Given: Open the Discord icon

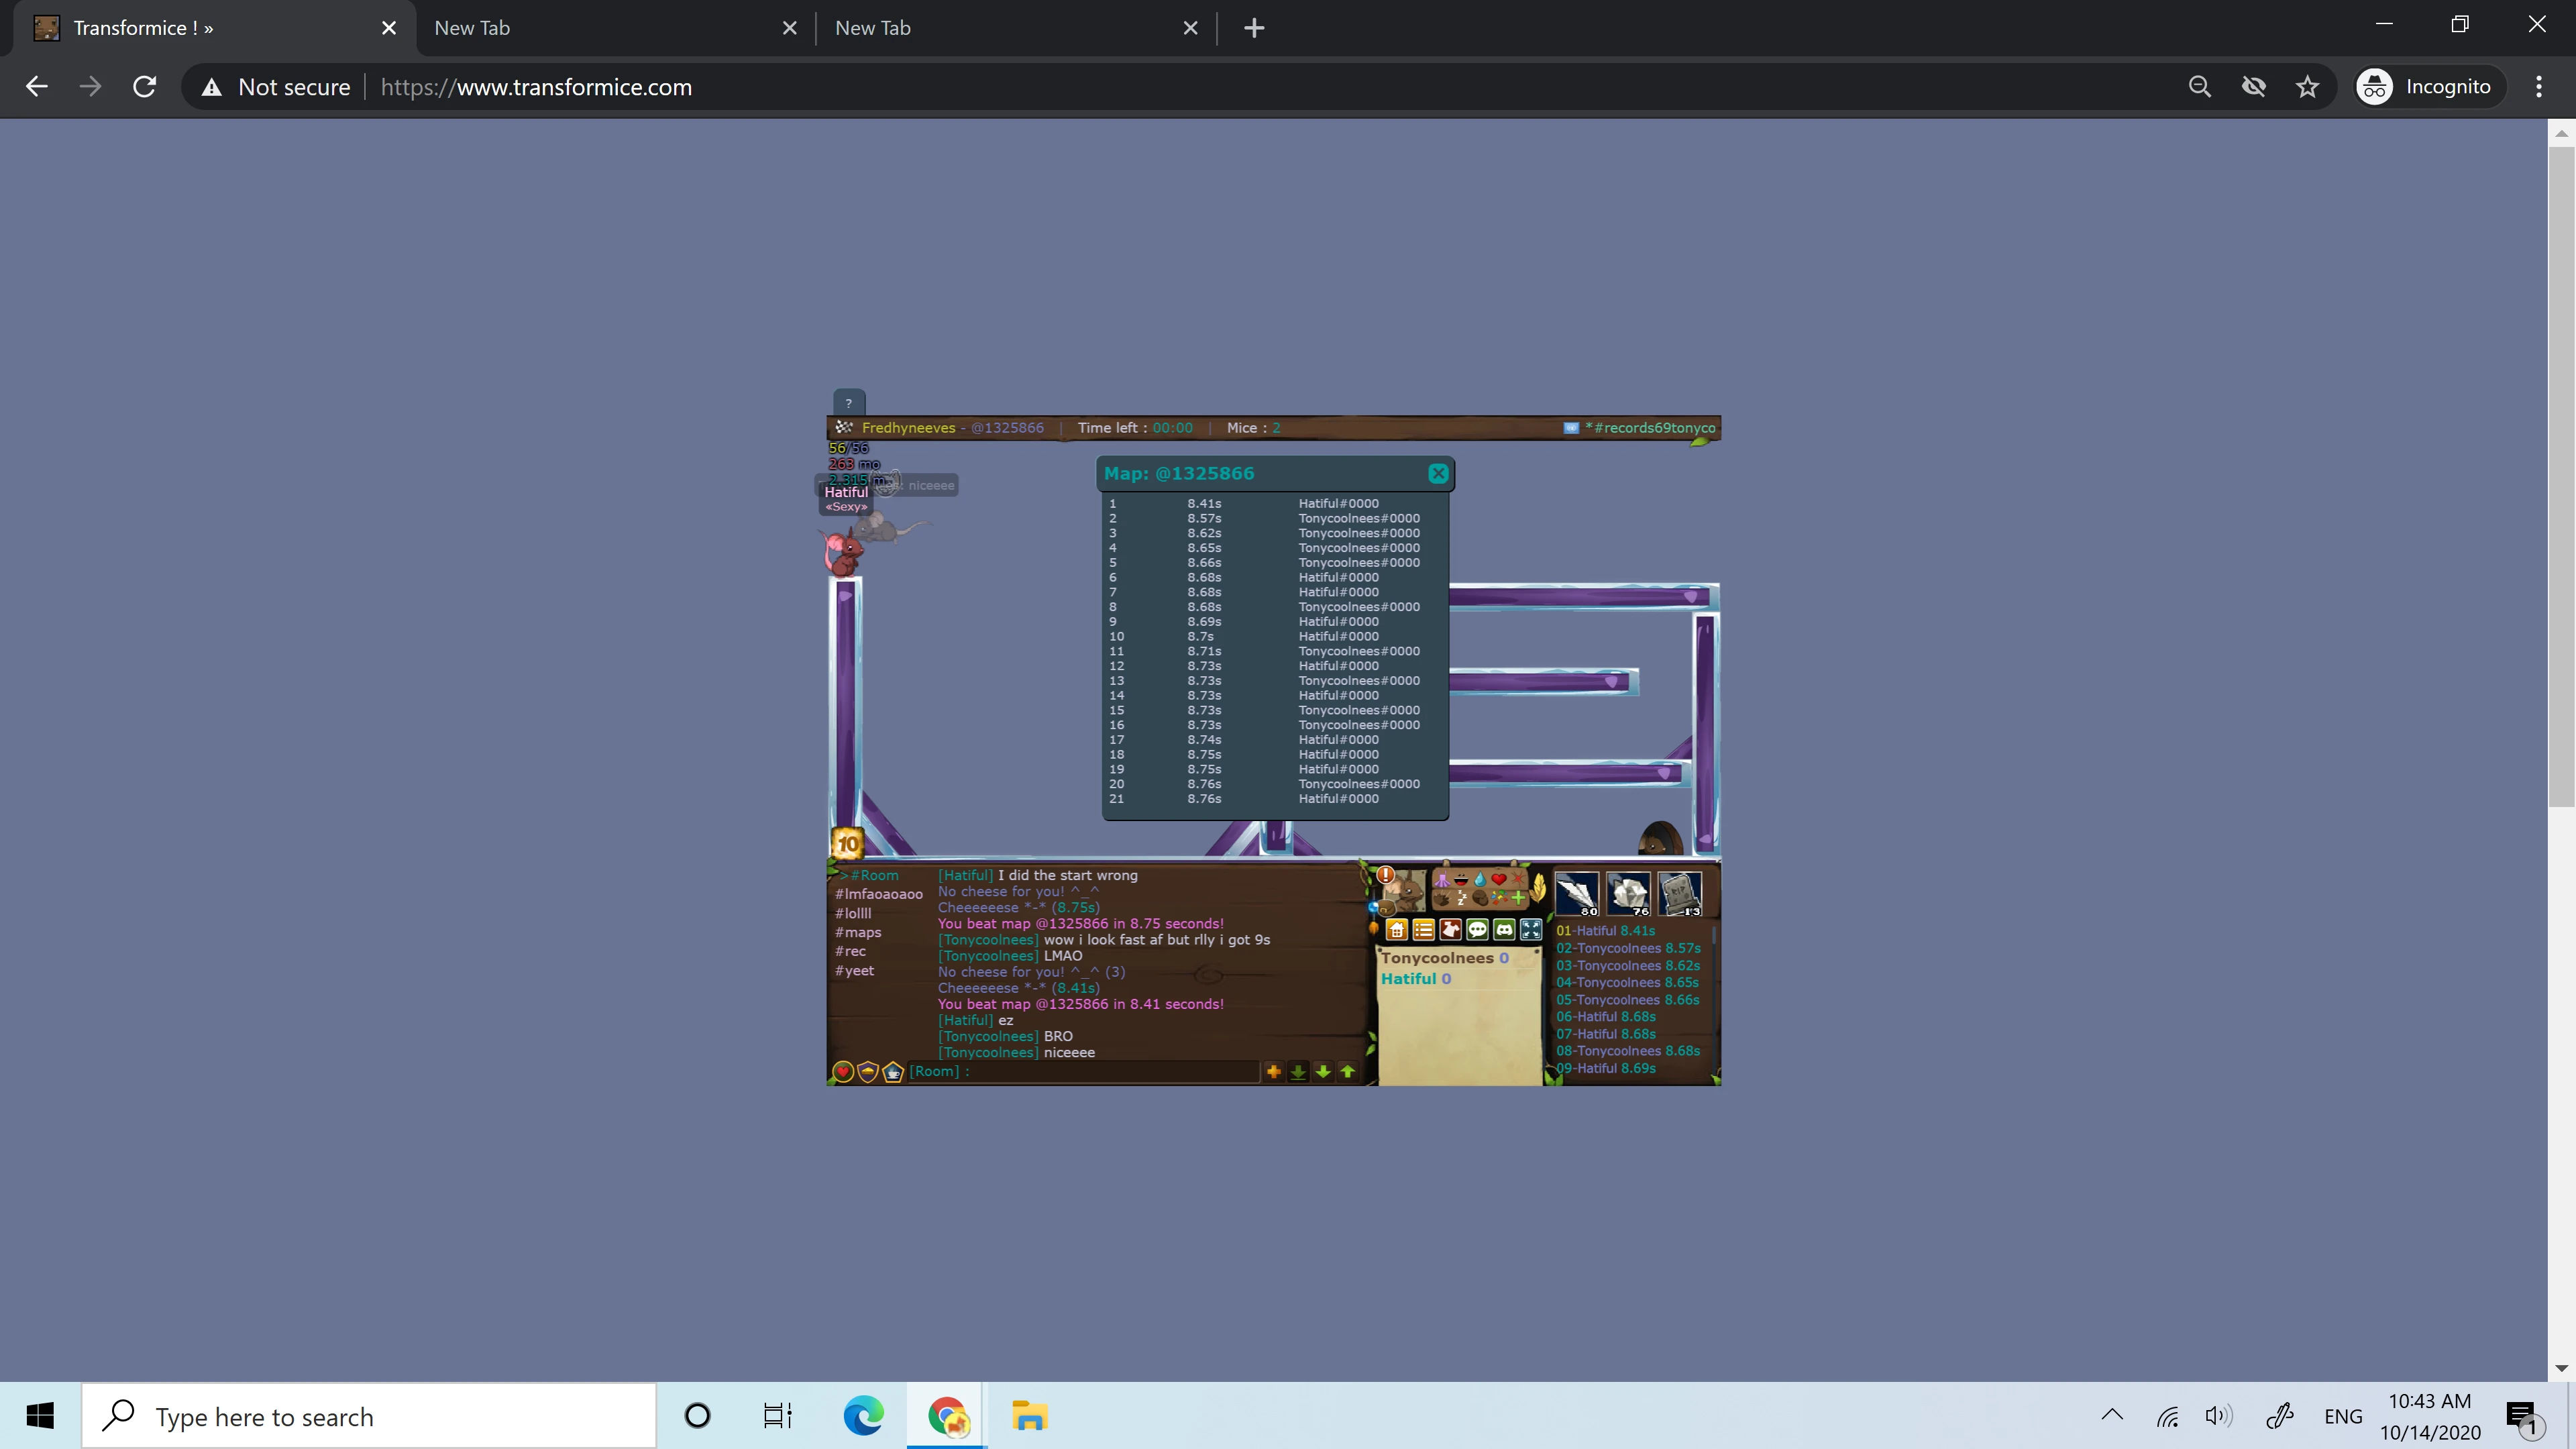Looking at the screenshot, I should point(1504,930).
